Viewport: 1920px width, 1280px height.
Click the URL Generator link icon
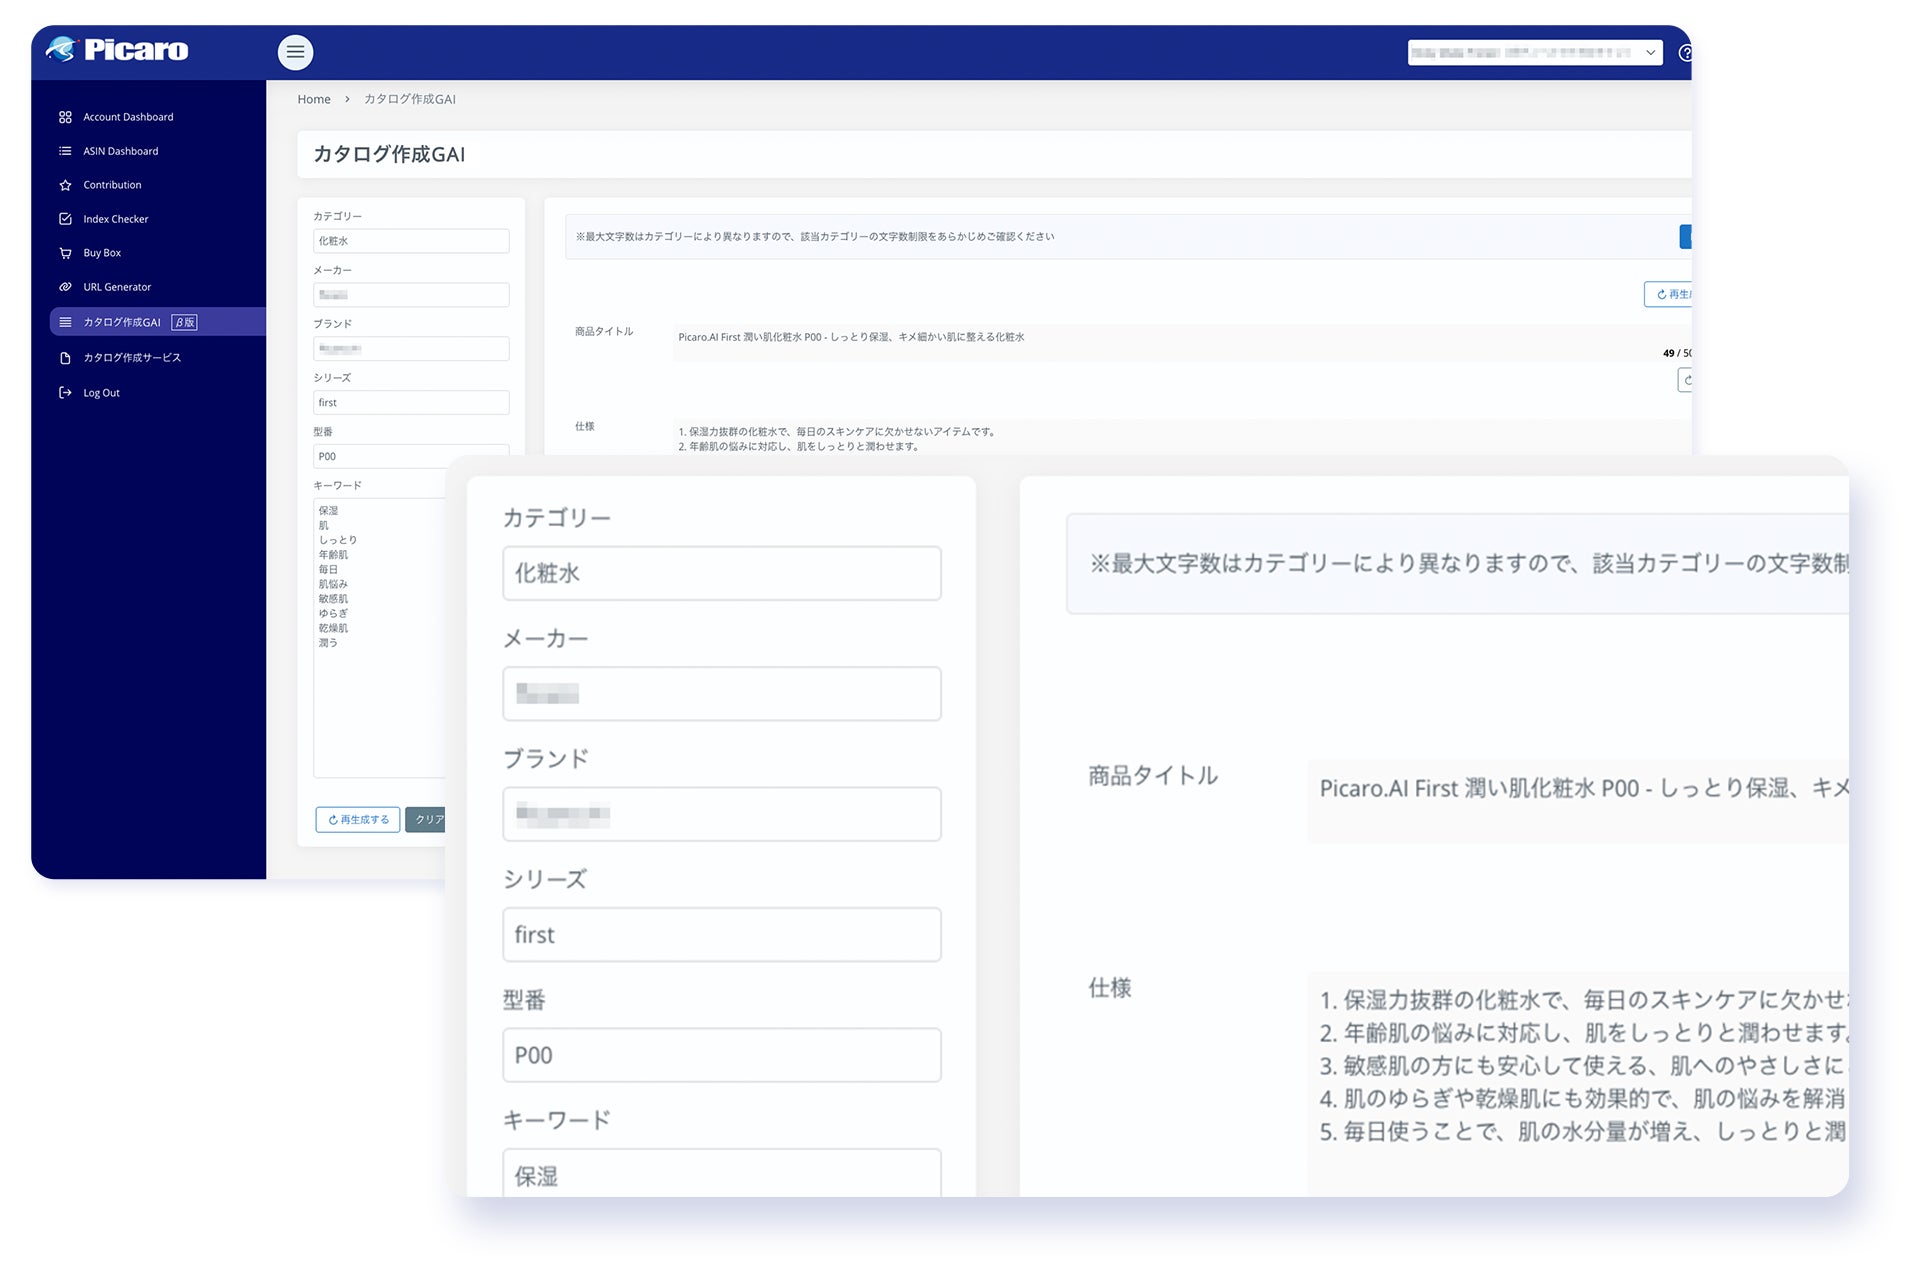click(65, 287)
